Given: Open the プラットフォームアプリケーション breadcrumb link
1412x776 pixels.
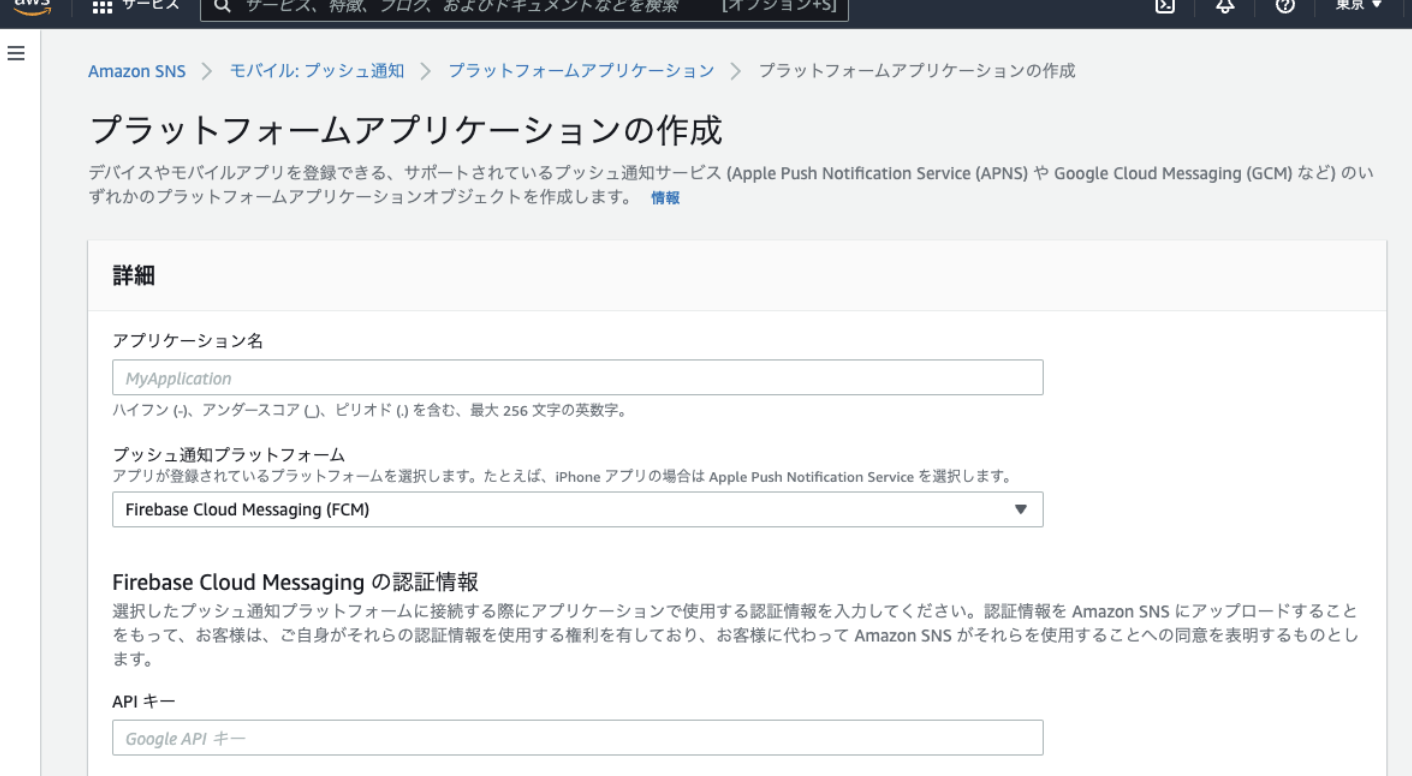Looking at the screenshot, I should (581, 71).
